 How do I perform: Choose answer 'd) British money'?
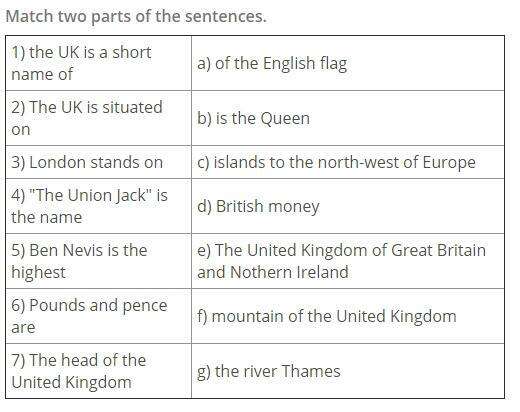(x=348, y=206)
